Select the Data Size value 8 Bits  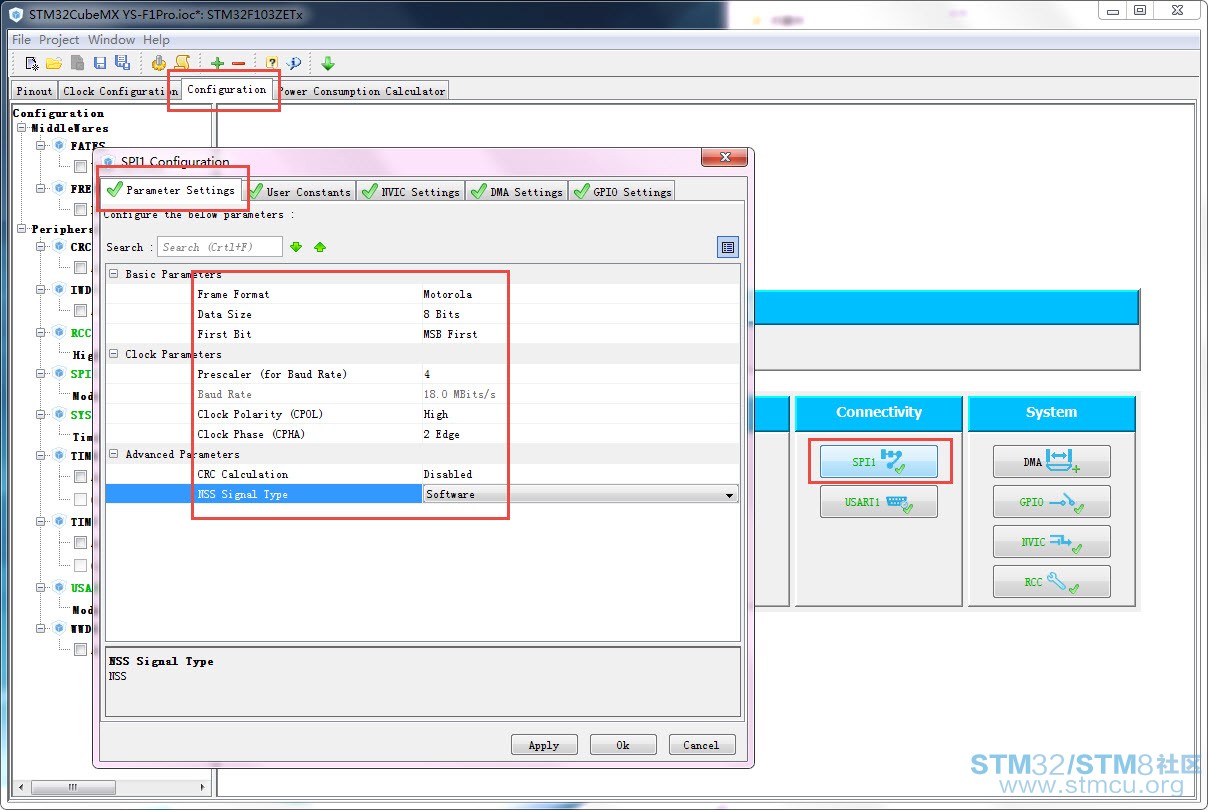pos(441,314)
